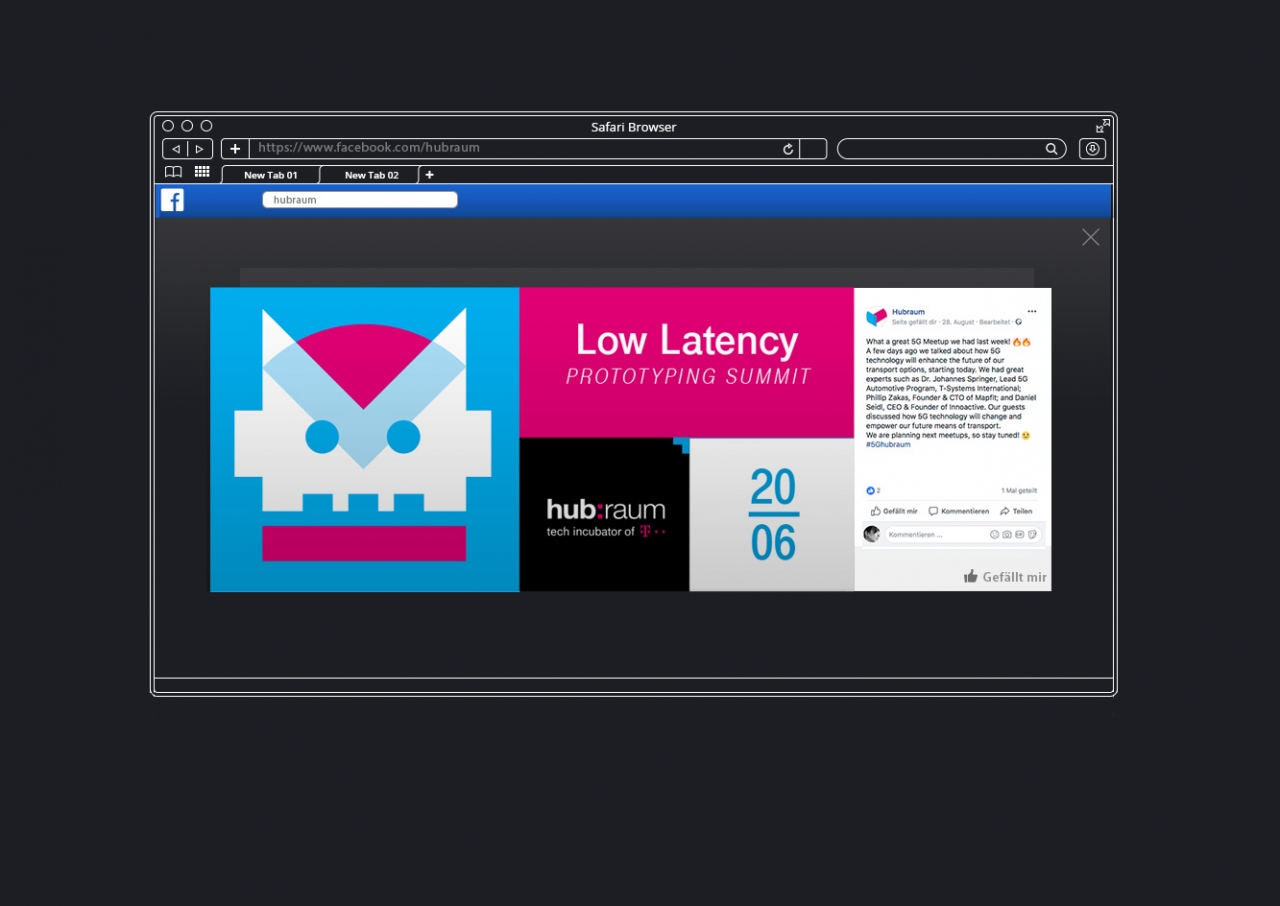Screen dimensions: 1280x906
Task: Add a GIF to the comment
Action: 1020,535
